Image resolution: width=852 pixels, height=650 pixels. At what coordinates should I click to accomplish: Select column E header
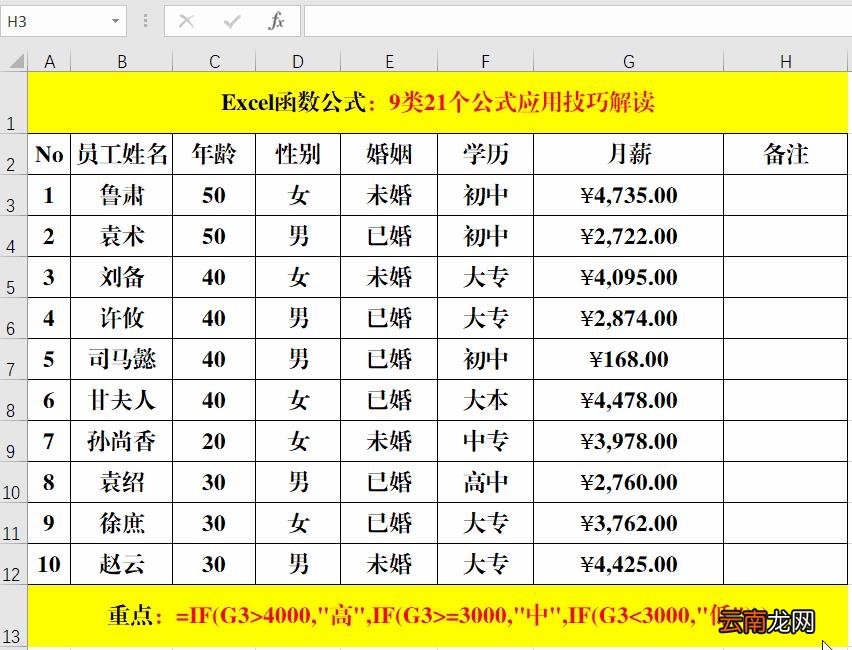click(389, 61)
